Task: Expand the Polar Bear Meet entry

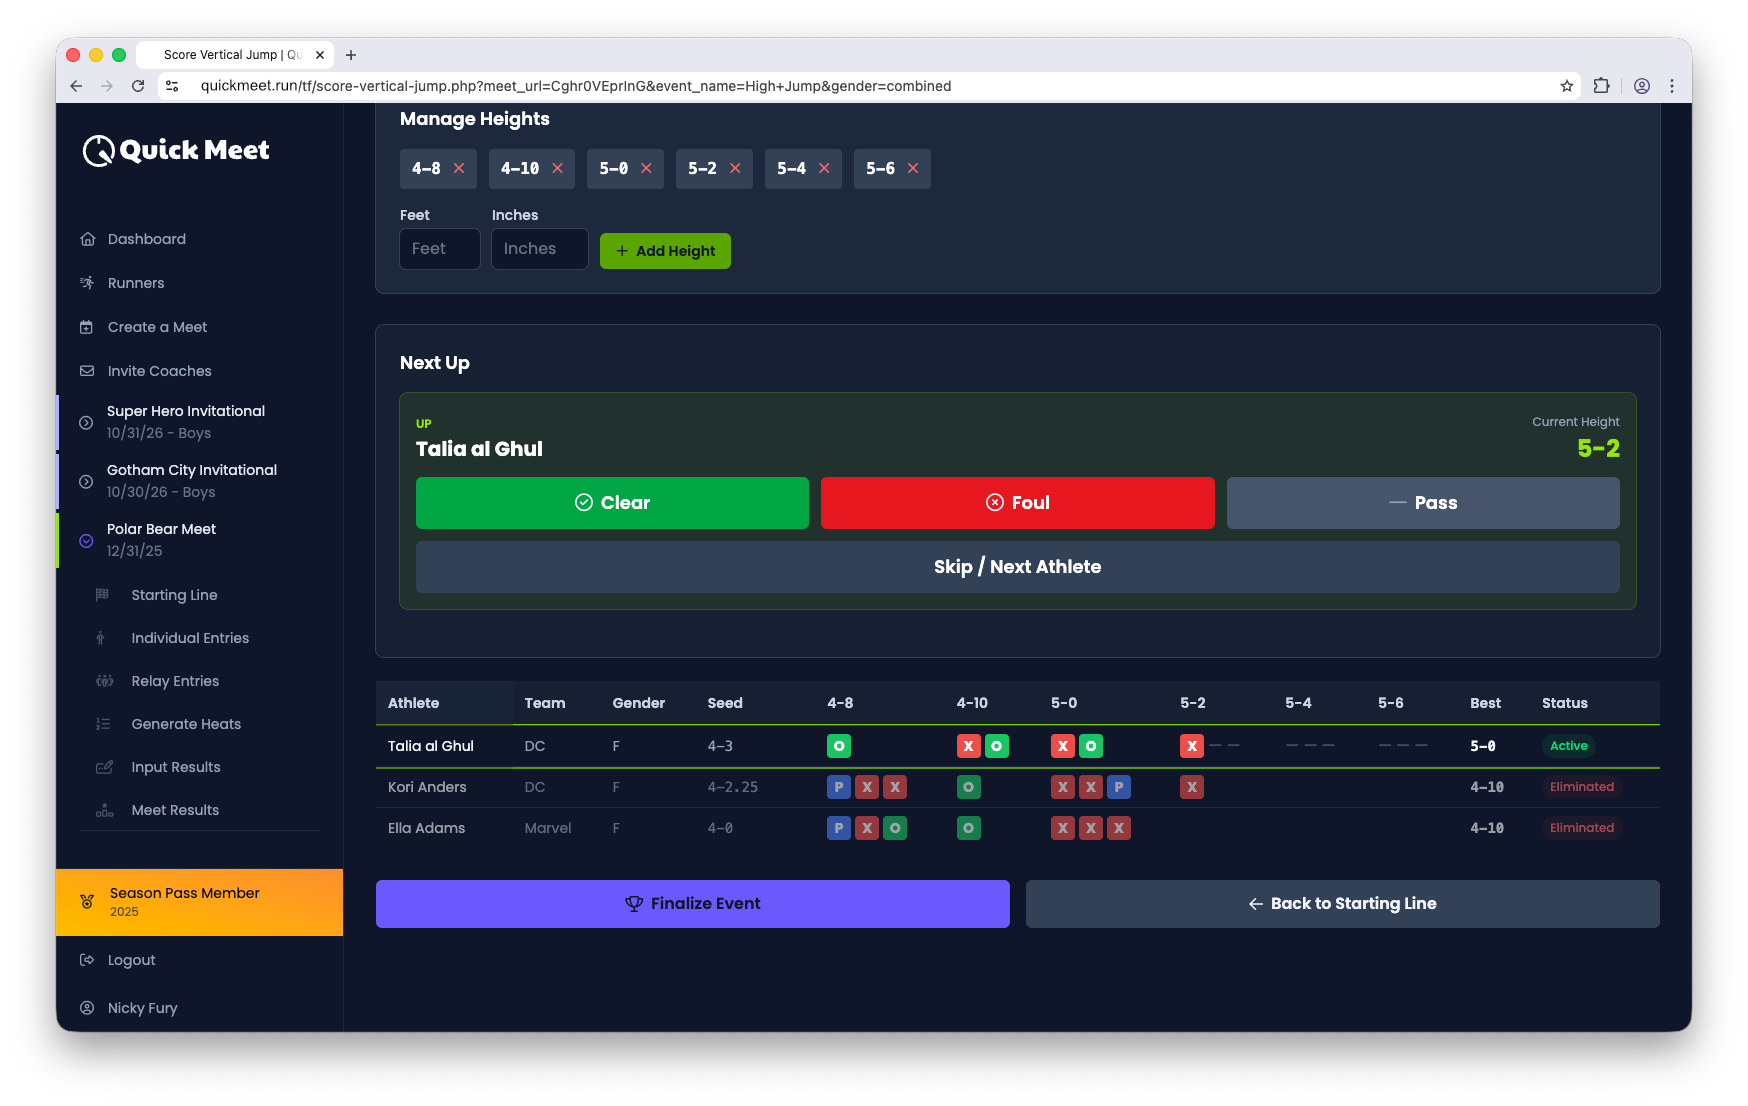Action: click(85, 540)
